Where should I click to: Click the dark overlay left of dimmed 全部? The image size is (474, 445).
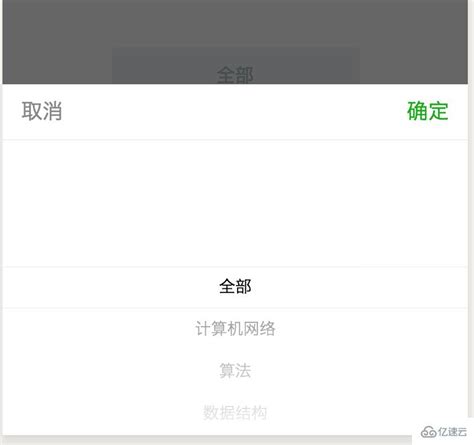click(57, 63)
